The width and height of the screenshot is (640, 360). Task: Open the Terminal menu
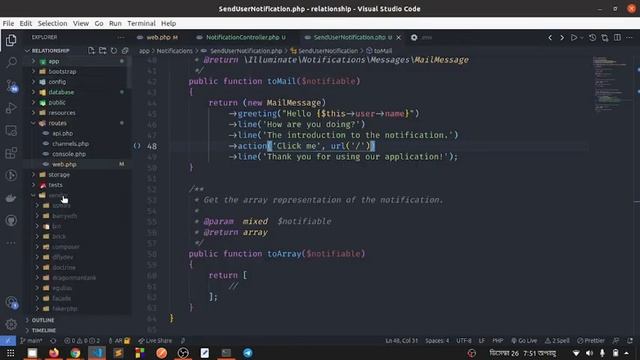click(141, 23)
